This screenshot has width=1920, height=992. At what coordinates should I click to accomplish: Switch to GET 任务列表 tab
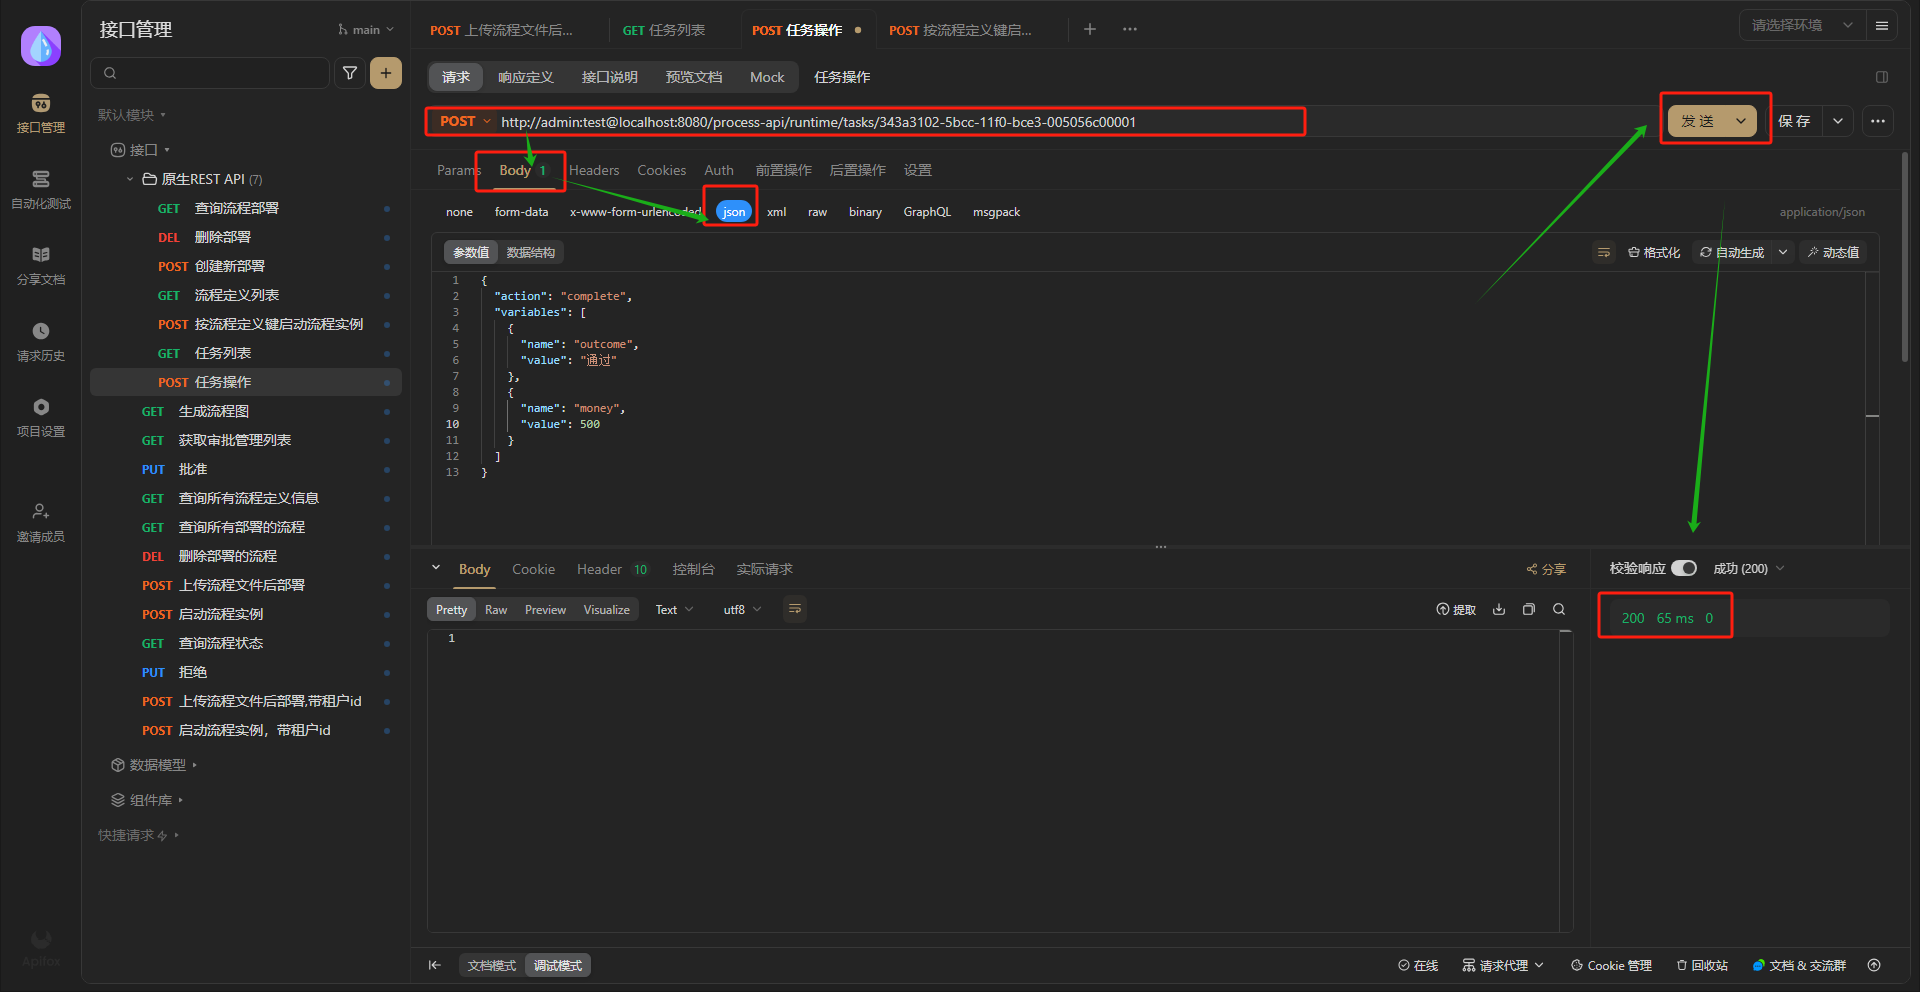pyautogui.click(x=664, y=30)
